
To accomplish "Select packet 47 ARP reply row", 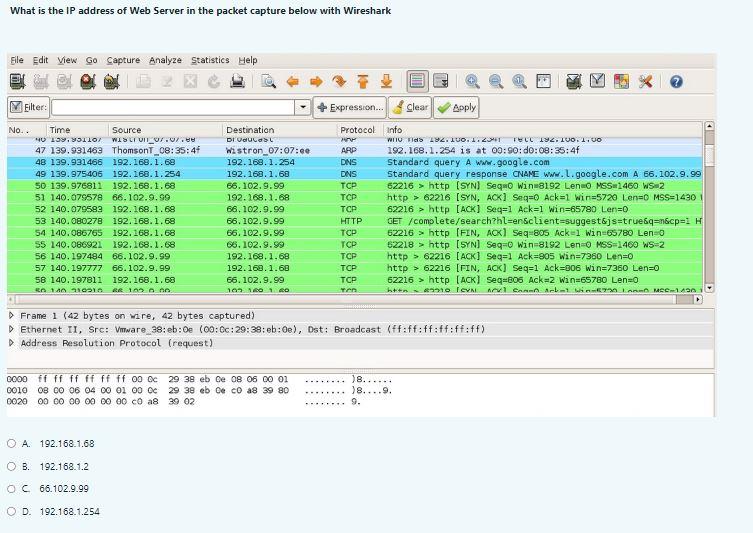I will point(354,150).
